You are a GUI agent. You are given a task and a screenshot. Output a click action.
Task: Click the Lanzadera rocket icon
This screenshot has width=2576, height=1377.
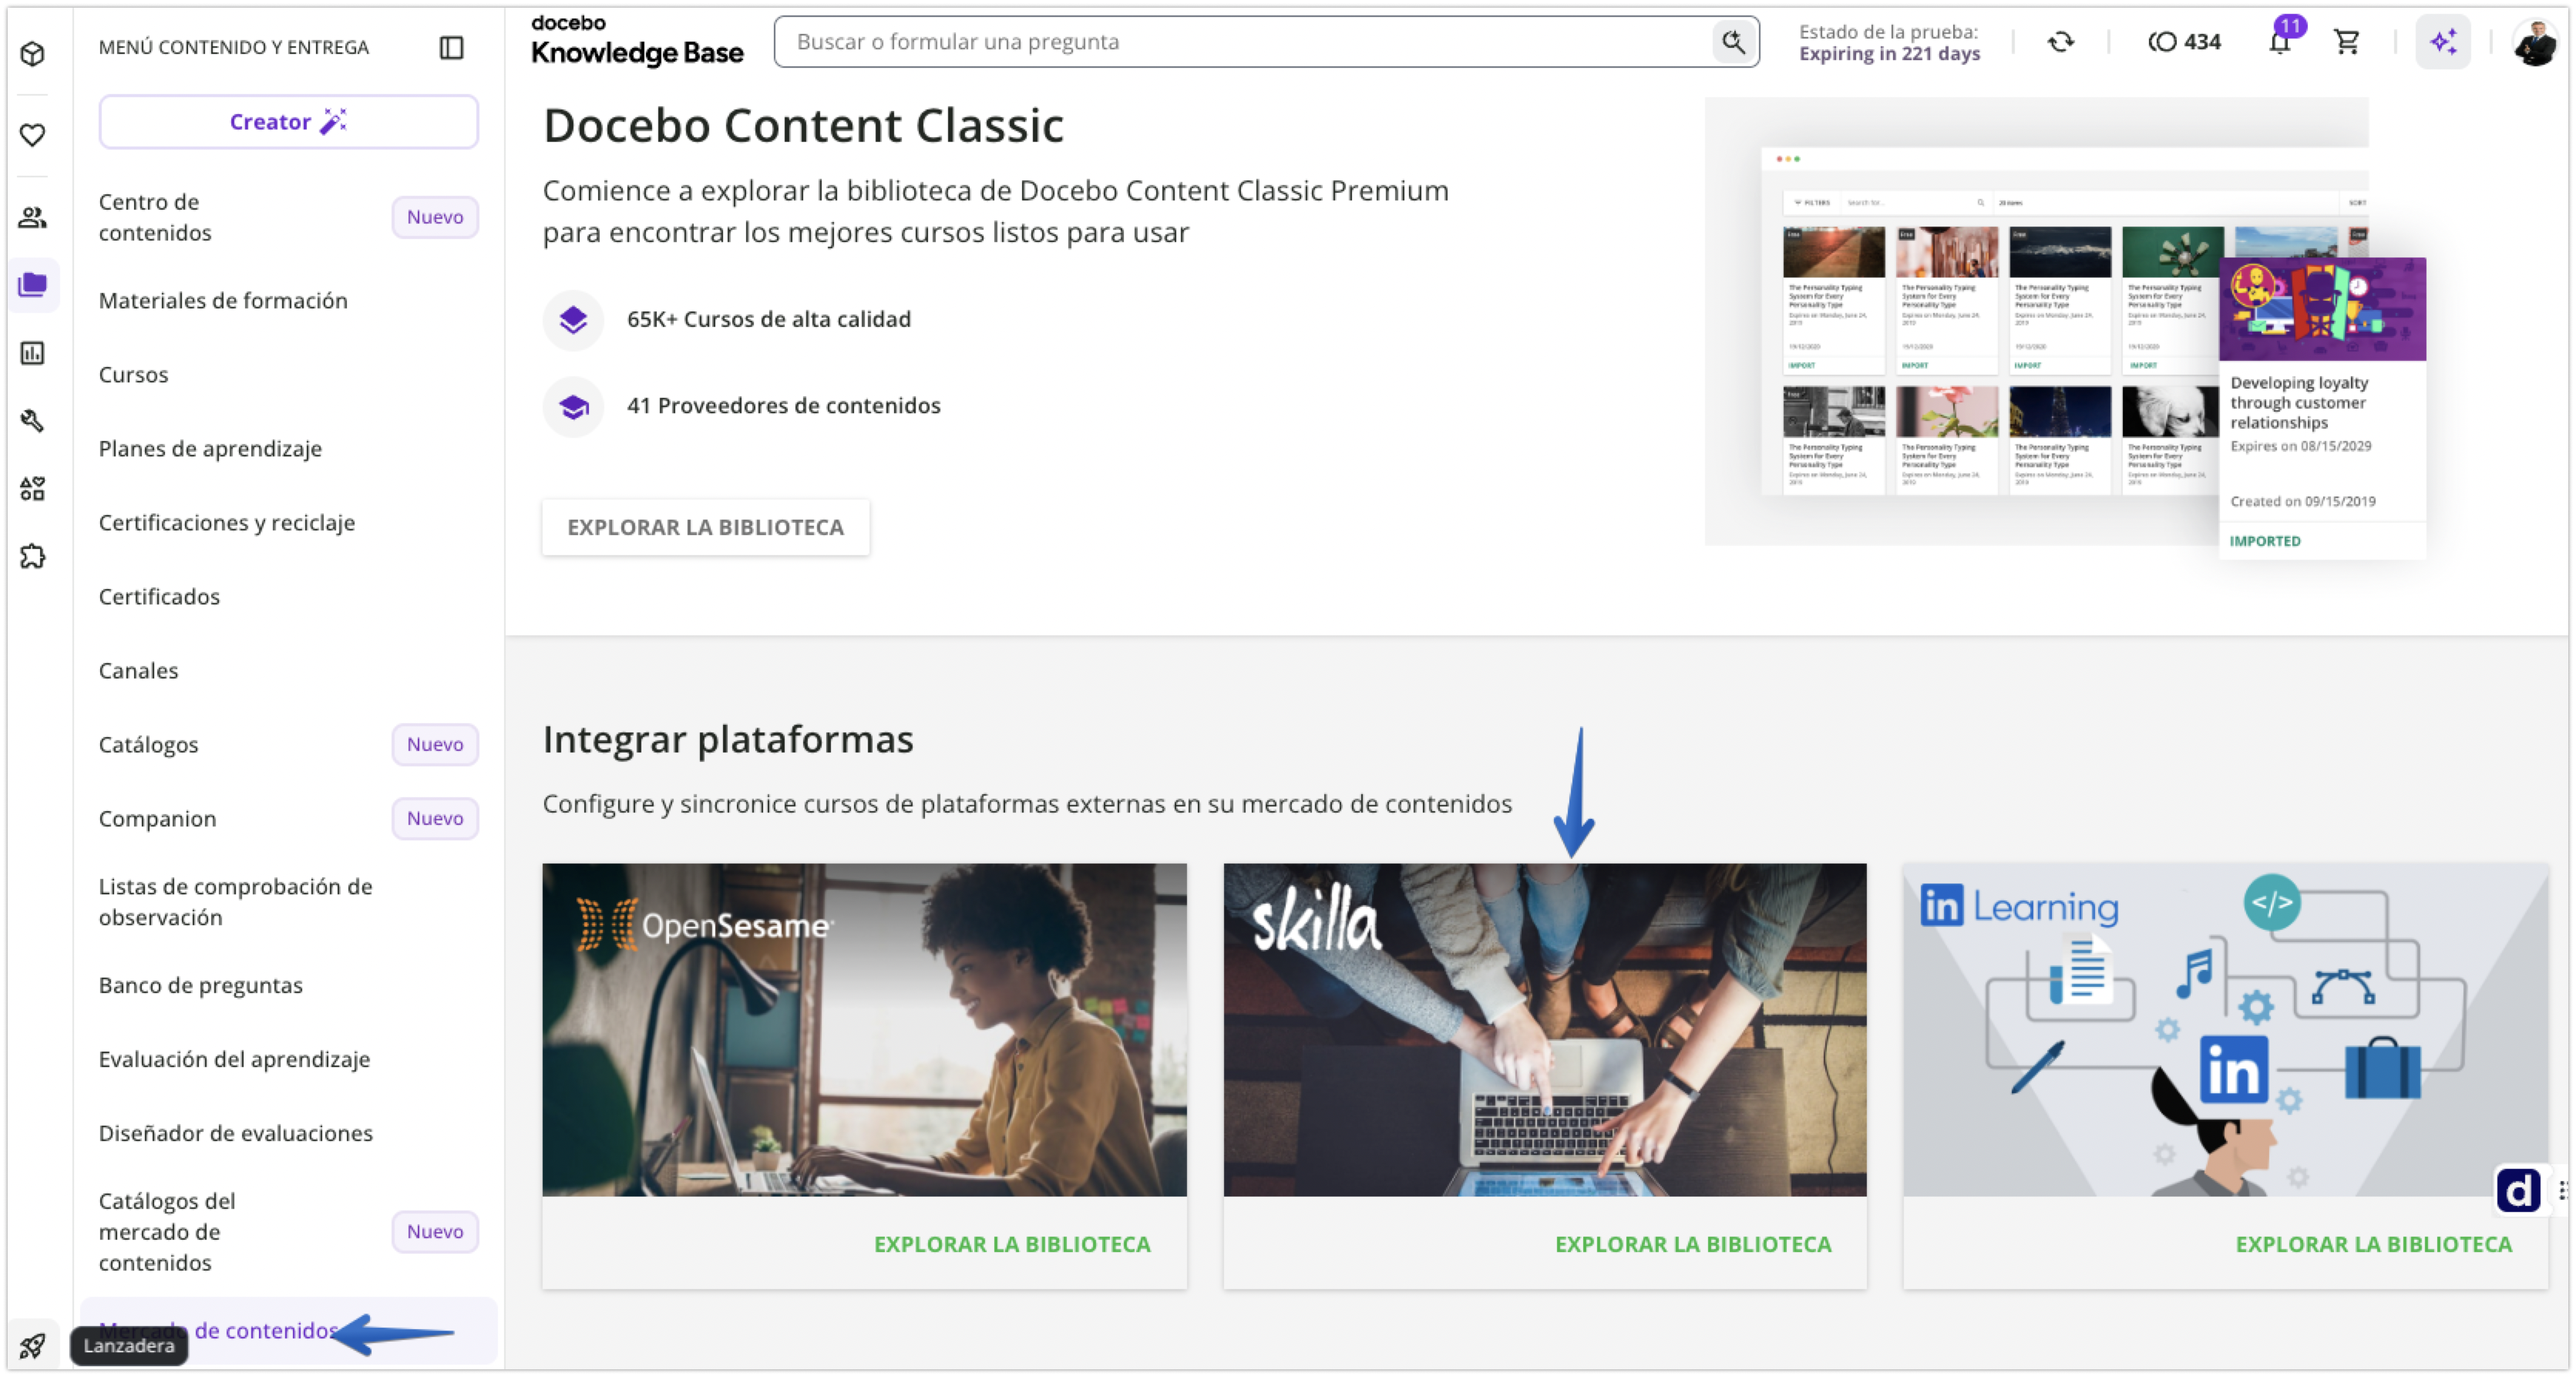point(33,1346)
